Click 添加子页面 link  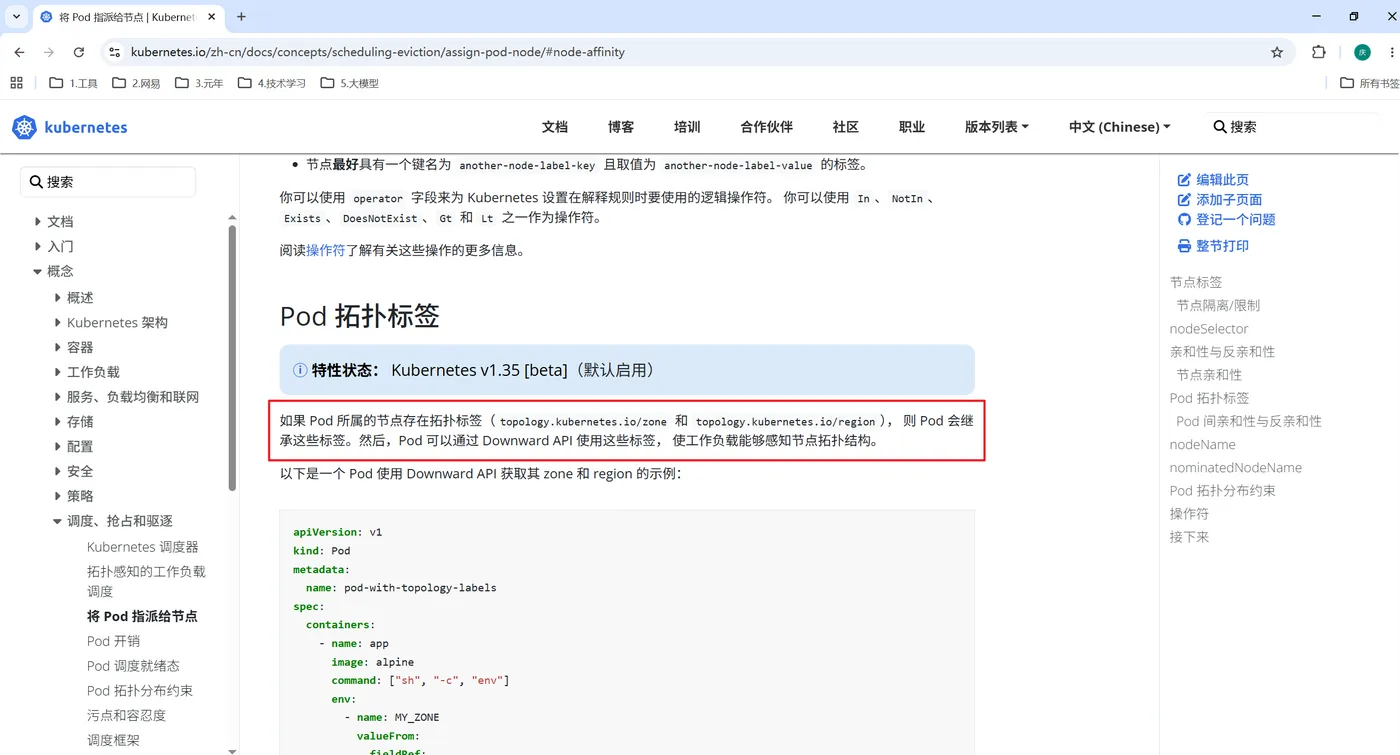pos(1220,200)
